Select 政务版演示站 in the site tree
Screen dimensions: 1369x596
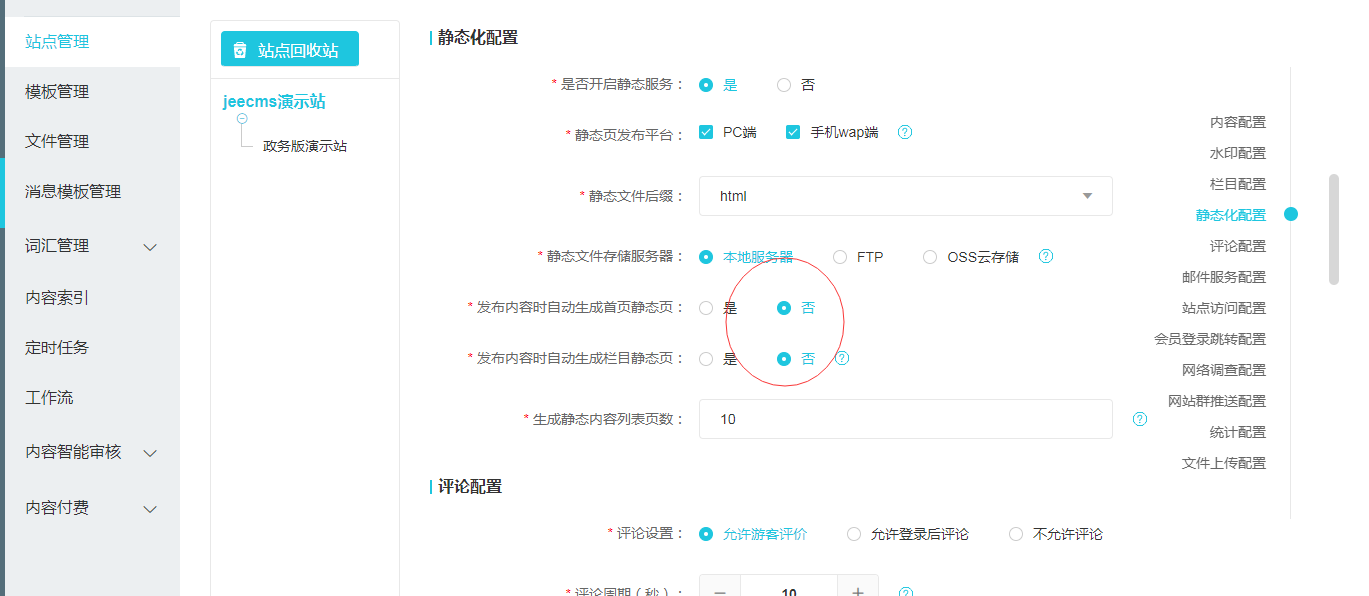point(305,146)
